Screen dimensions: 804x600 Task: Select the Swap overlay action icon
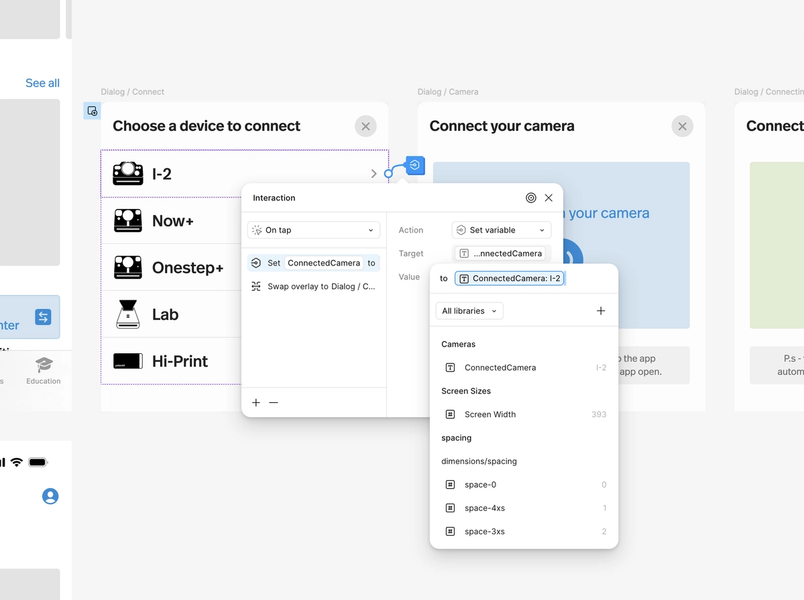click(256, 286)
